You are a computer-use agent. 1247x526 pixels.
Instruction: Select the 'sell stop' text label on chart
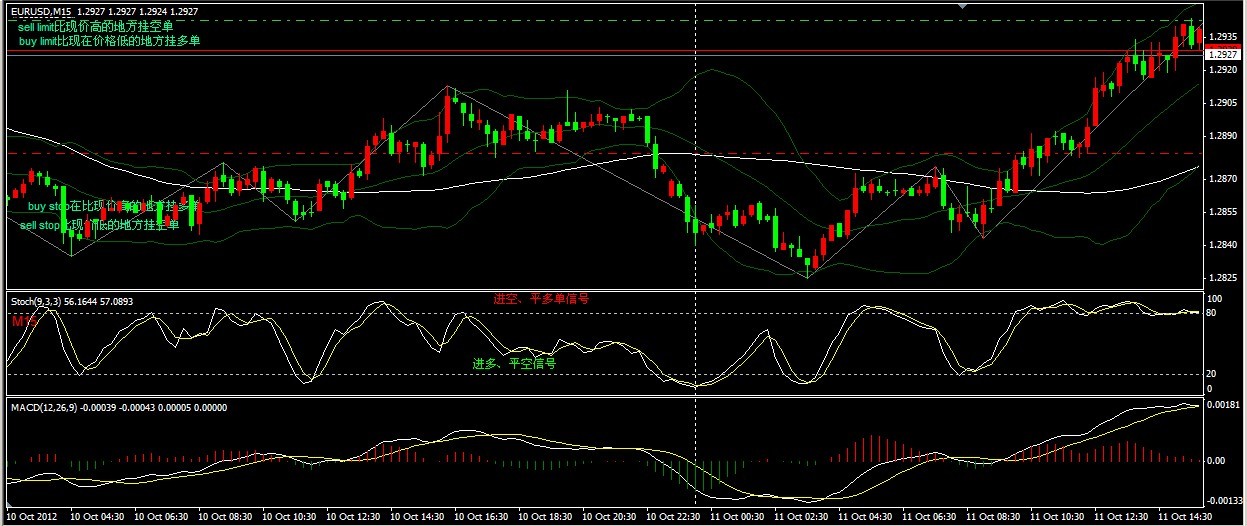click(x=99, y=225)
